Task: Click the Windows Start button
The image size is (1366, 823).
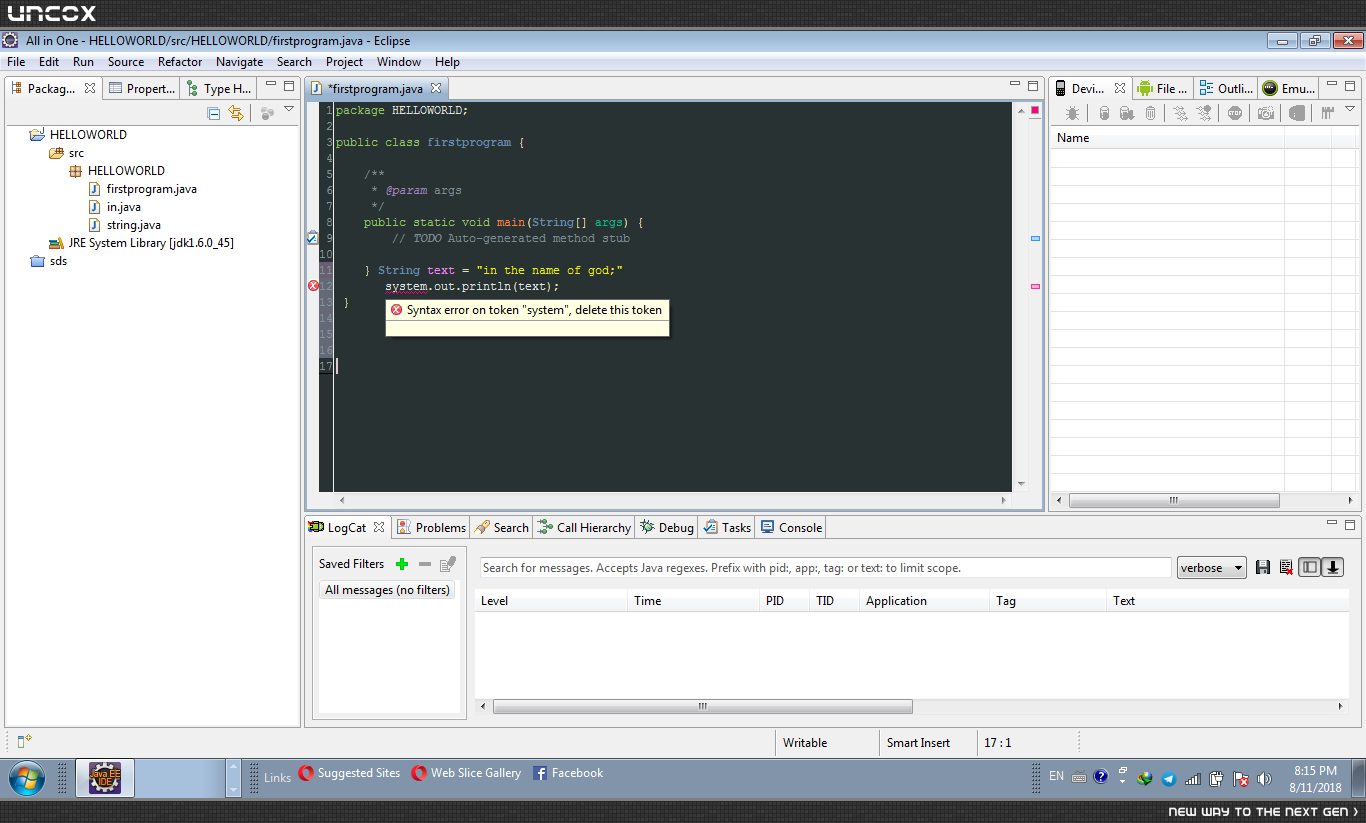Action: tap(26, 777)
